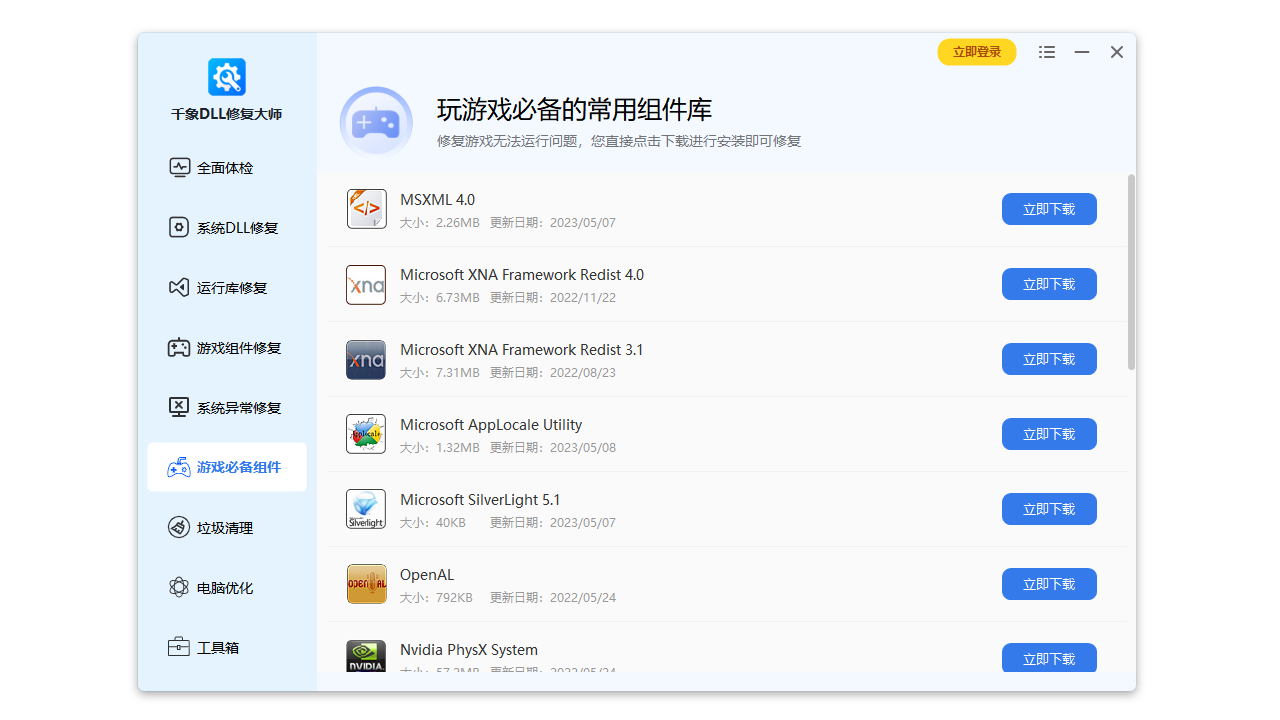Download Microsoft SilverLight 5.1
The height and width of the screenshot is (720, 1280).
coord(1048,509)
